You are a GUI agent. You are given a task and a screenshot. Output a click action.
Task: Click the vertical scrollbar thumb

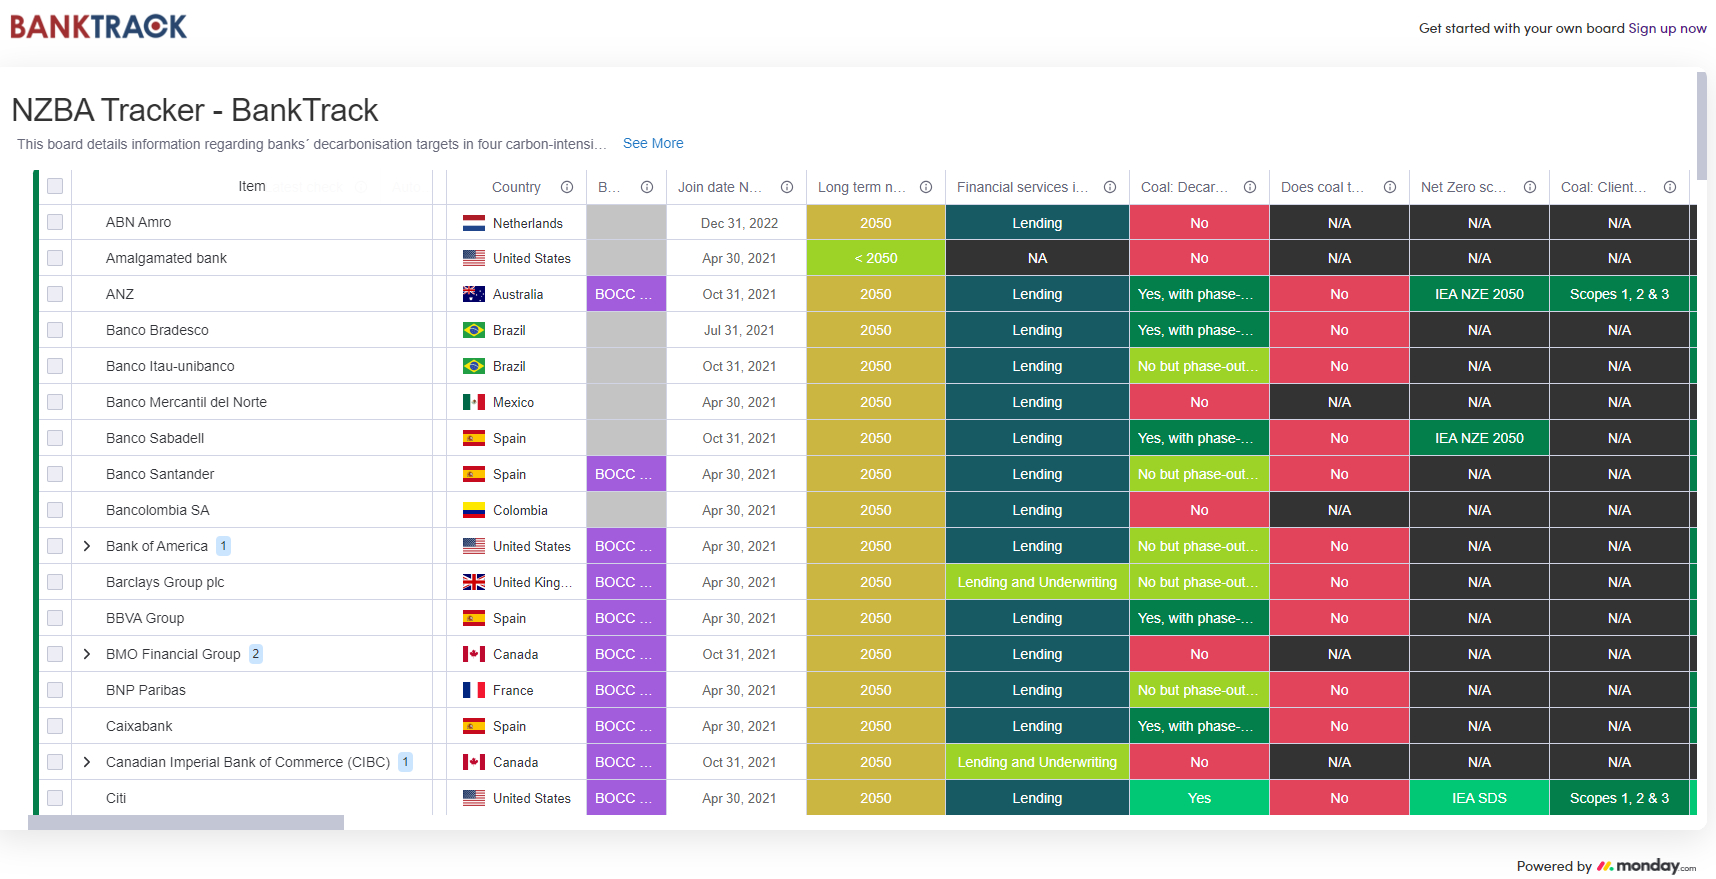(x=1702, y=126)
